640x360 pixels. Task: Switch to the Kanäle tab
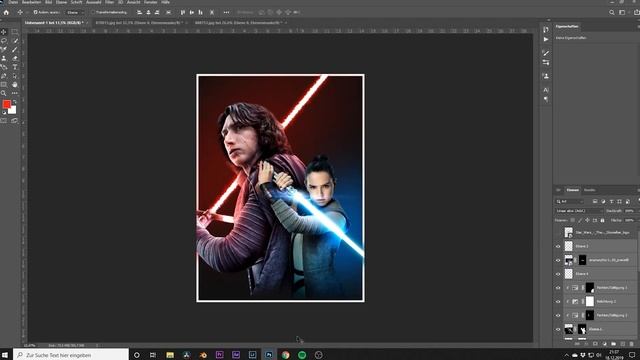click(589, 190)
